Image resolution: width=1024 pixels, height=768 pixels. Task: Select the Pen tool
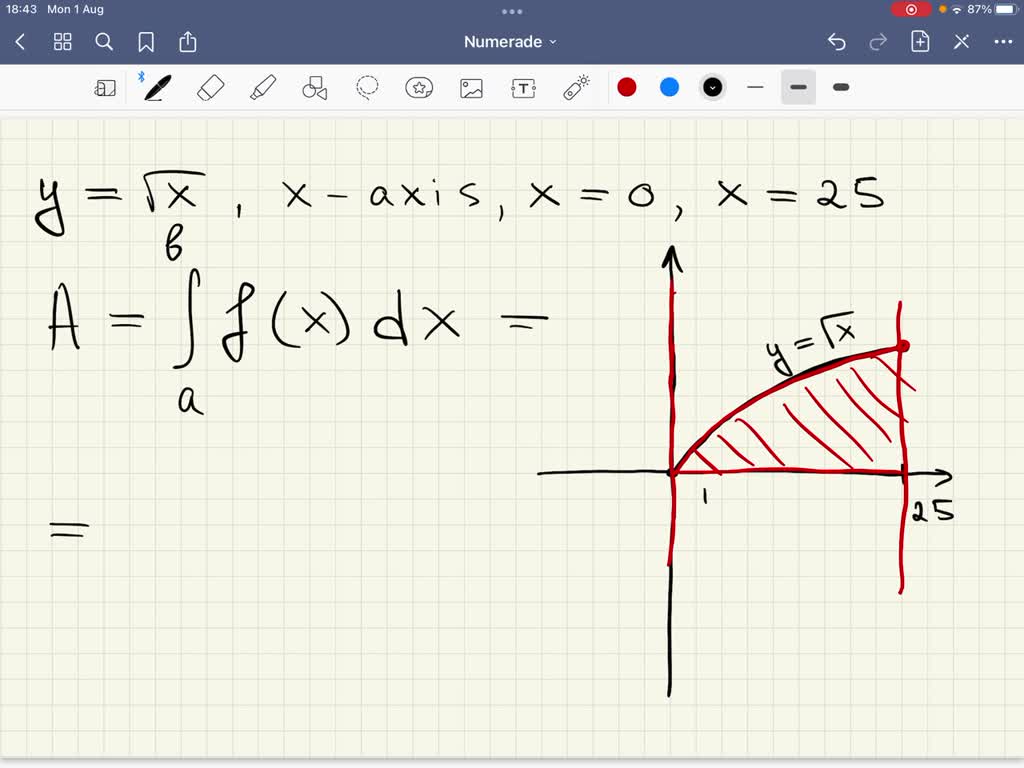coord(155,87)
